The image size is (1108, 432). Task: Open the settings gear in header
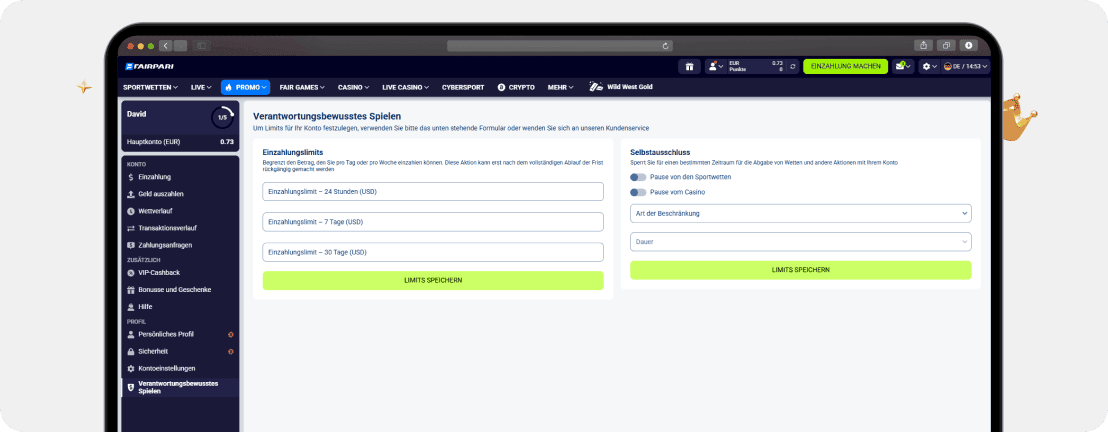pos(929,66)
